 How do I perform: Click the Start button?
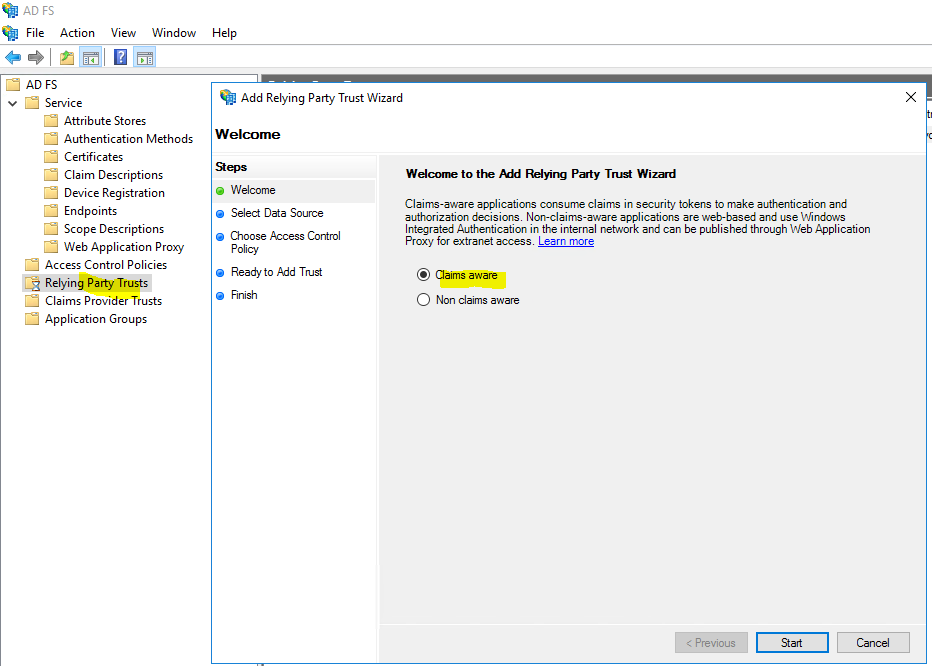[792, 643]
